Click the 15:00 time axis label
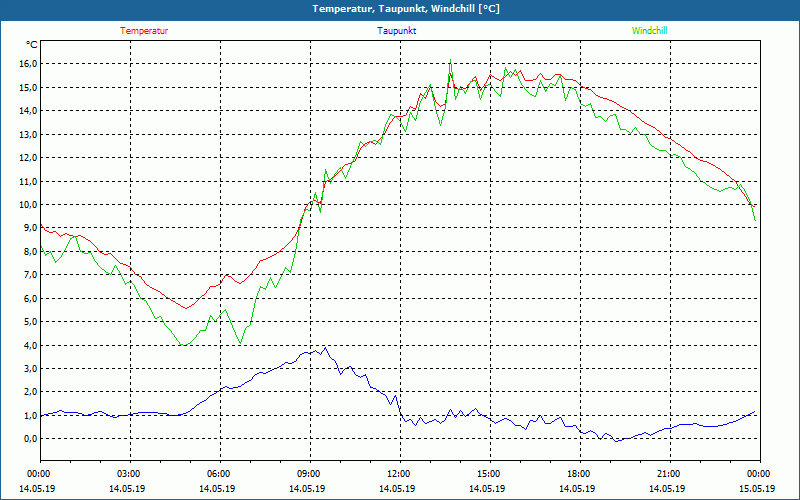The height and width of the screenshot is (500, 800). tap(488, 474)
